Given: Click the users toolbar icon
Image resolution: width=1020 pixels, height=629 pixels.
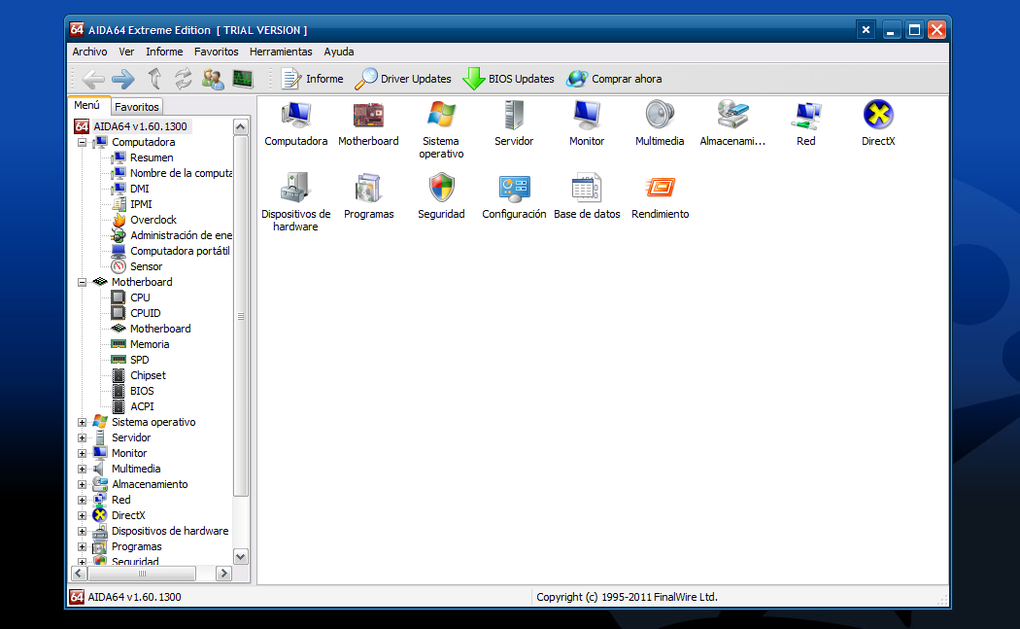Looking at the screenshot, I should (213, 79).
